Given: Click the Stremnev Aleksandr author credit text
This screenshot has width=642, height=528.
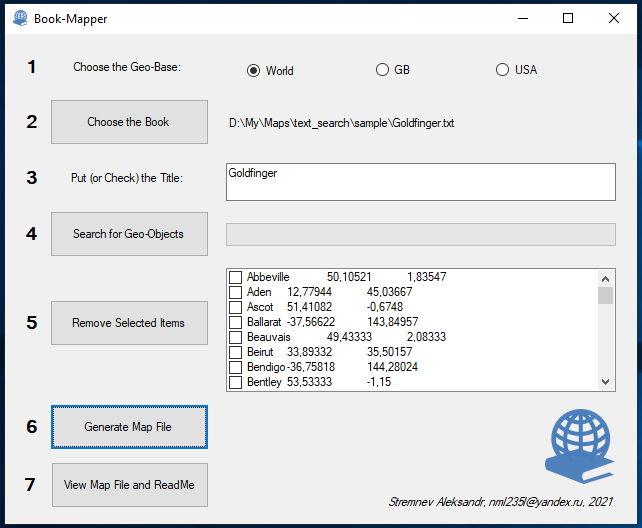Looking at the screenshot, I should [x=500, y=502].
